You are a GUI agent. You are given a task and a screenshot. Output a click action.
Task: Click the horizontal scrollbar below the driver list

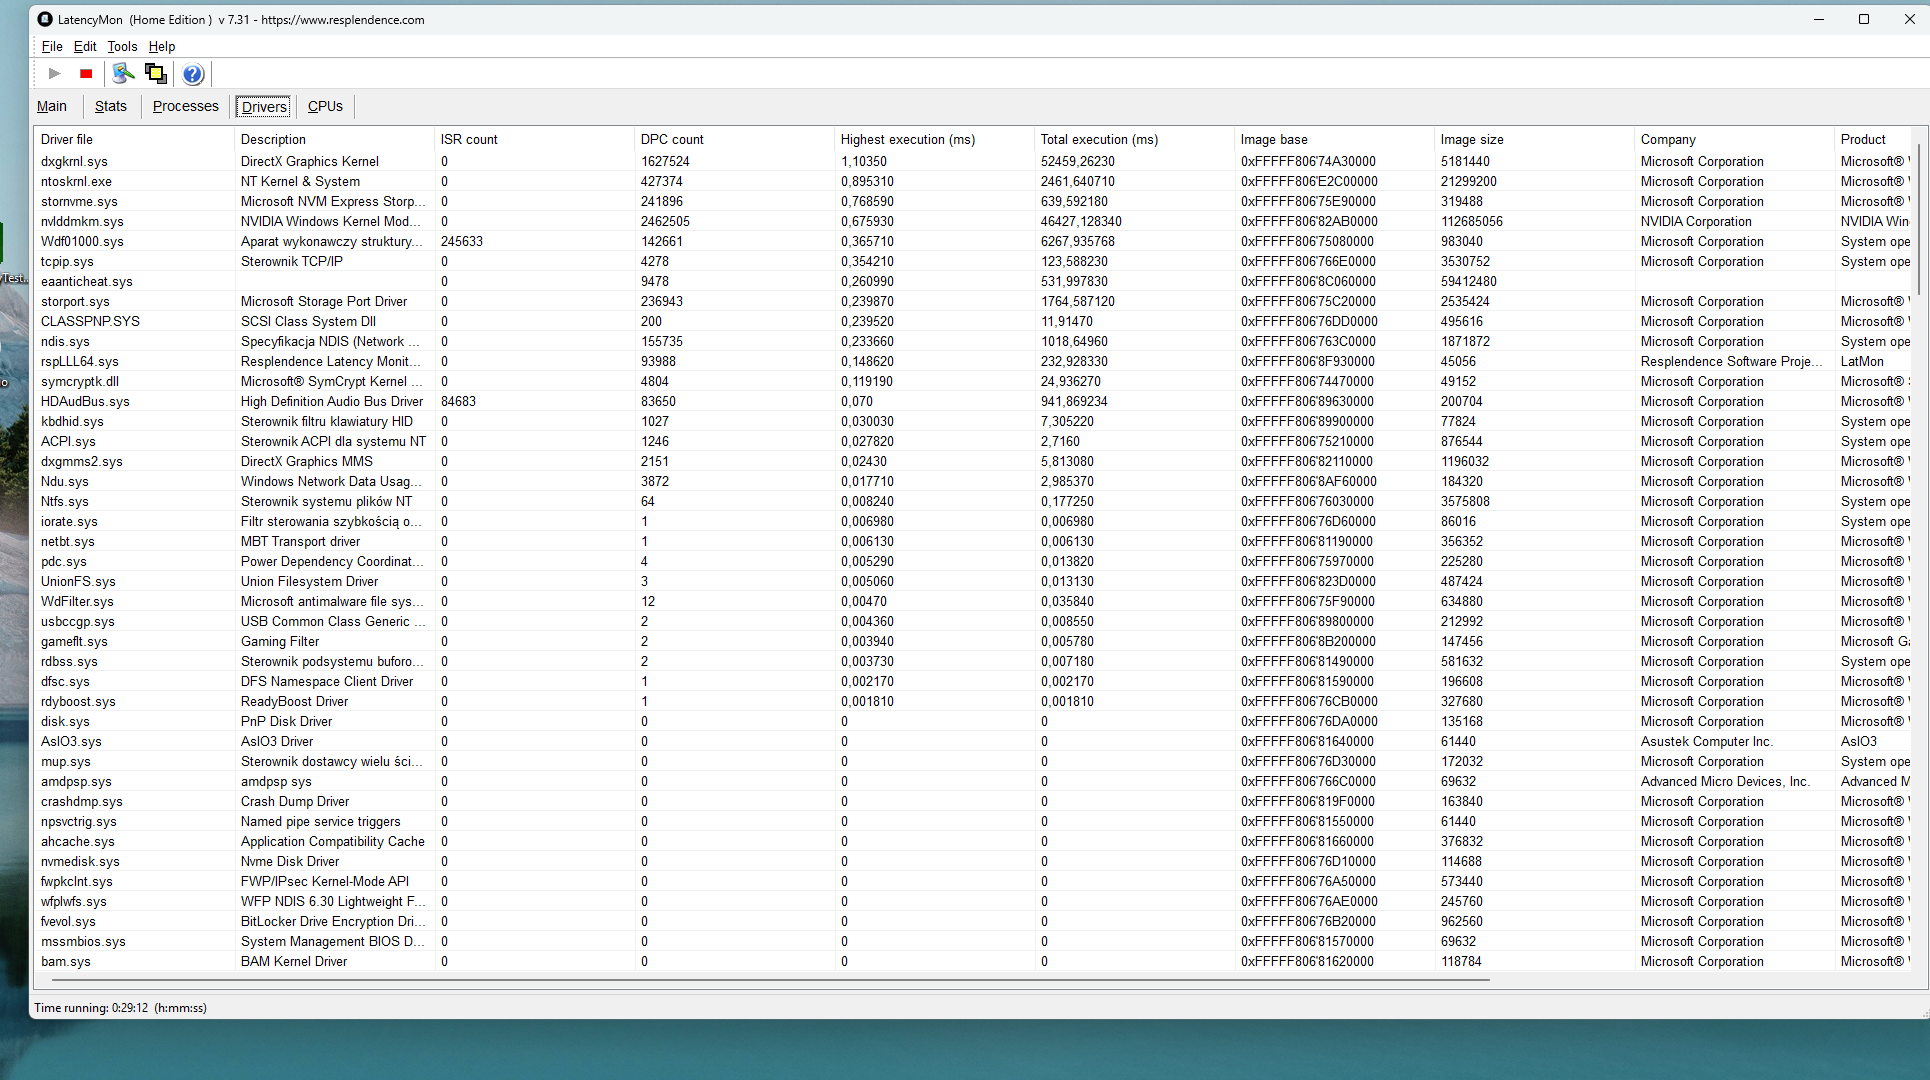pos(770,980)
